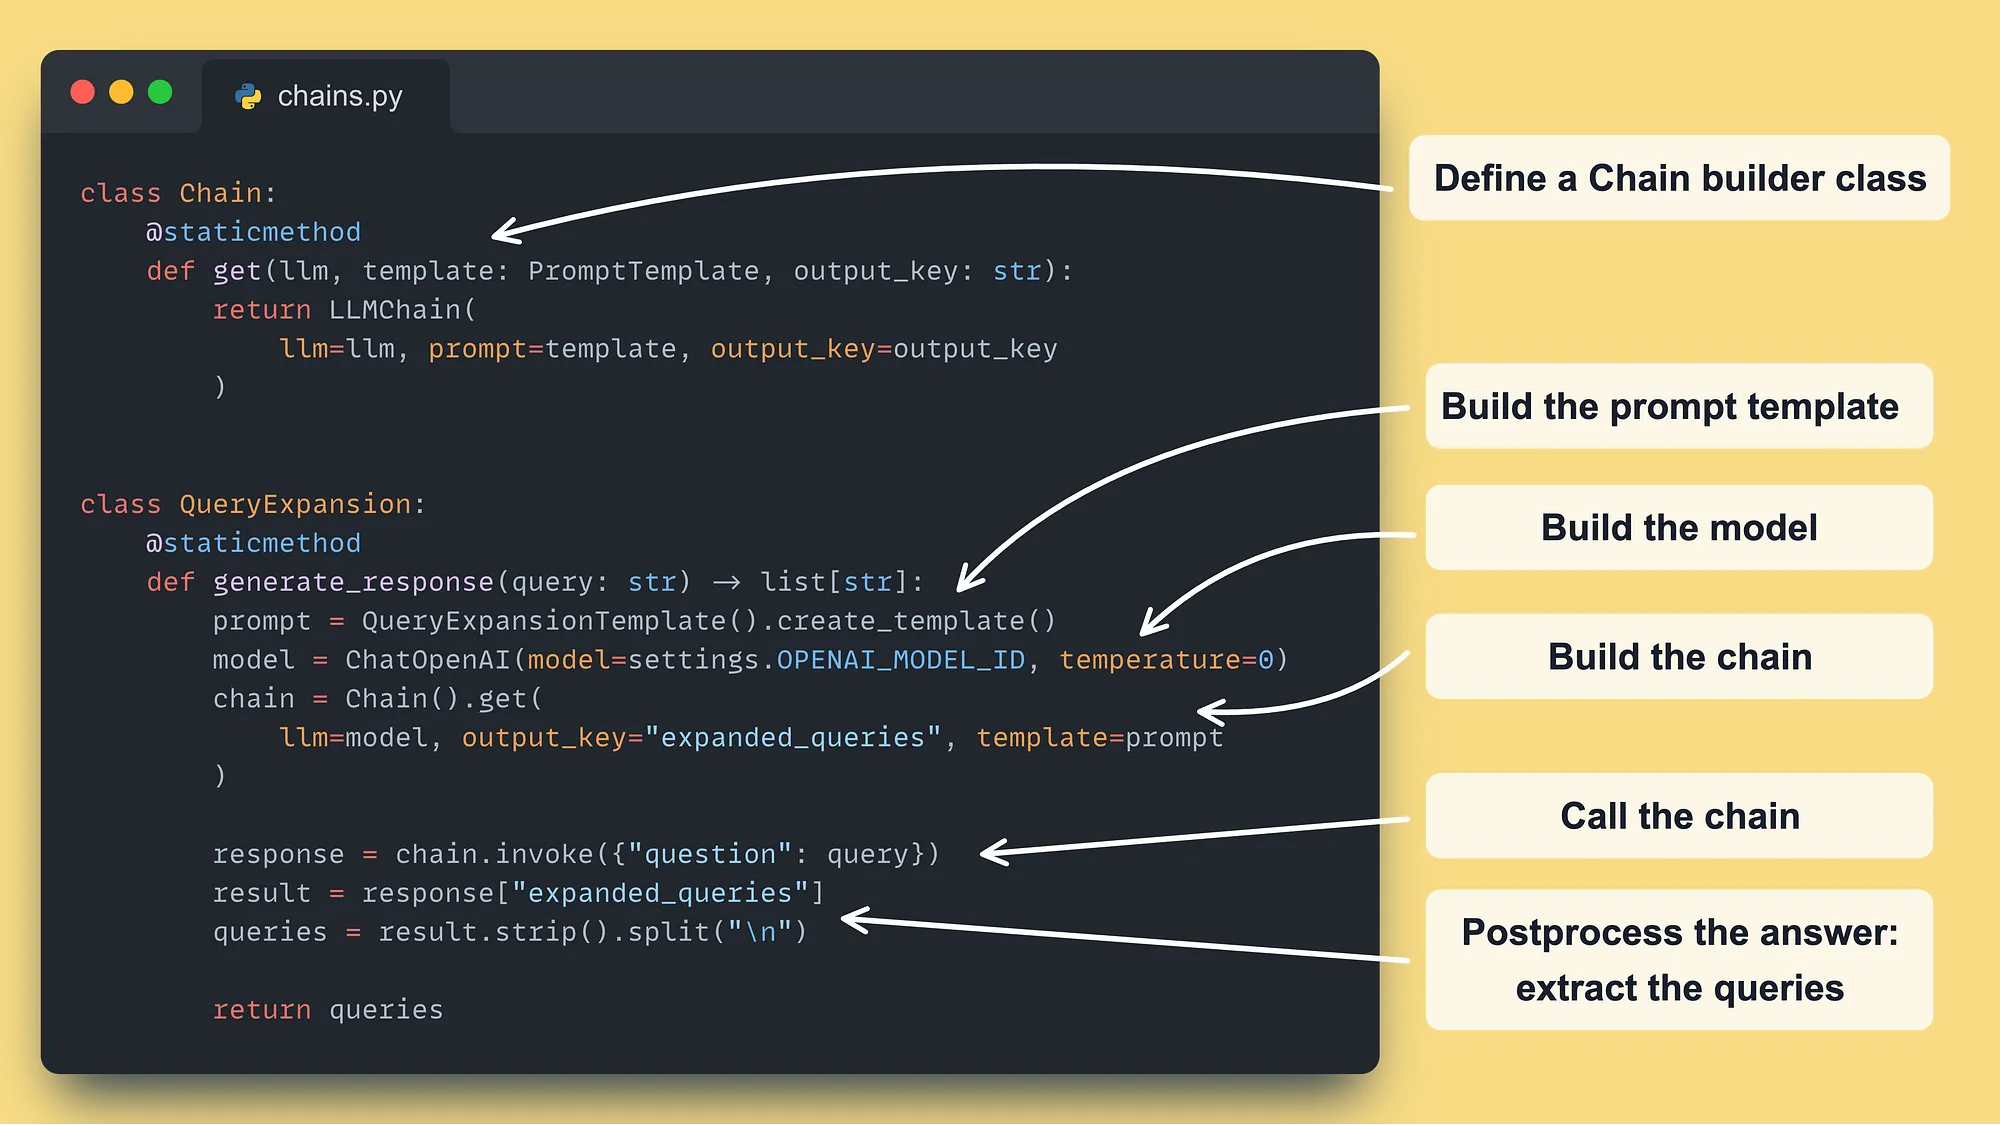This screenshot has width=2000, height=1125.
Task: Click the 'class Chain:' code line
Action: (x=178, y=193)
